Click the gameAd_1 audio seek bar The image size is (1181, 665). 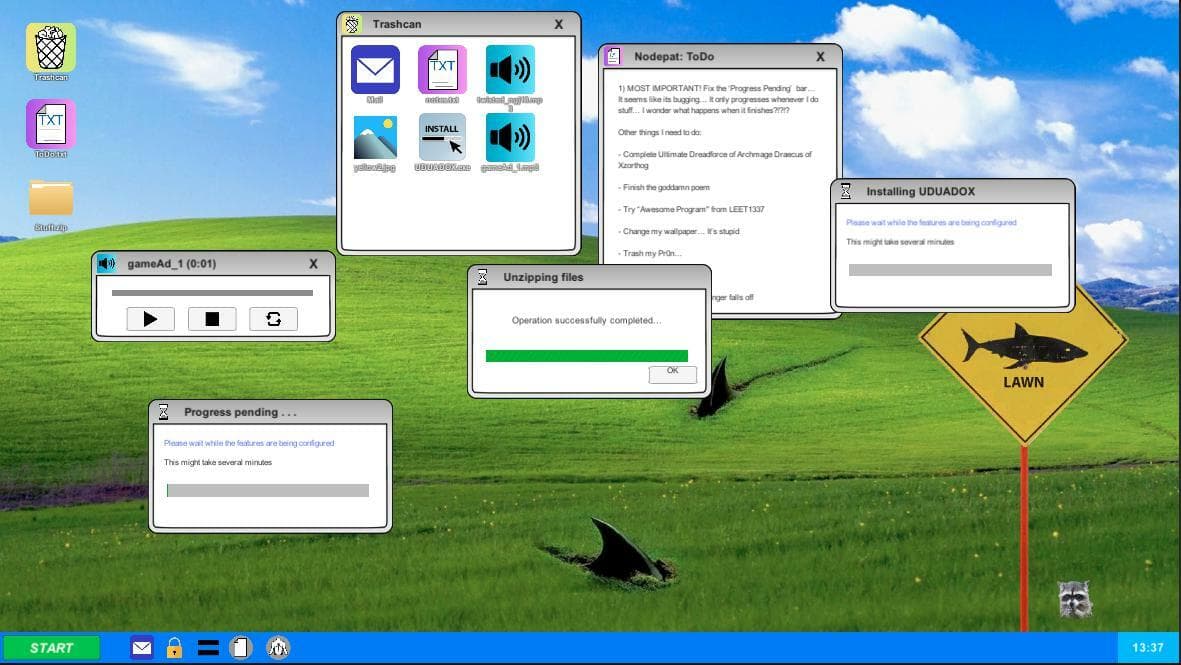pyautogui.click(x=212, y=293)
